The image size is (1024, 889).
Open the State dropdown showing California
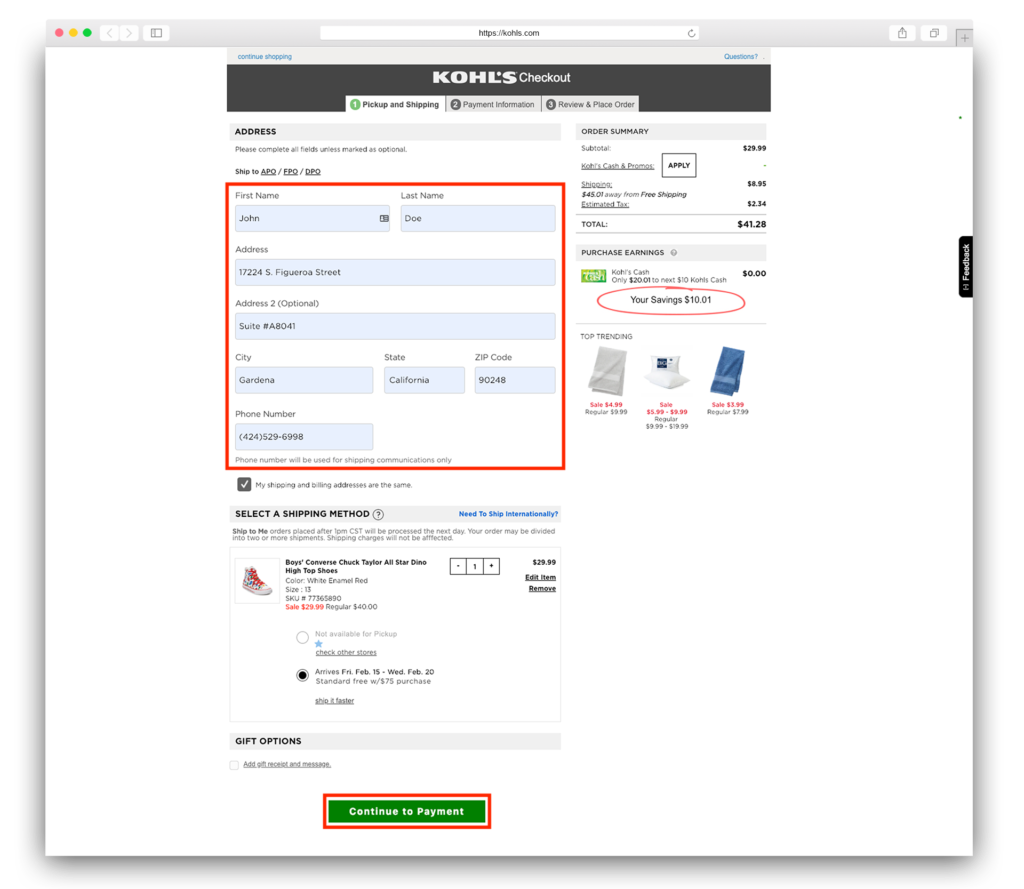coord(424,380)
